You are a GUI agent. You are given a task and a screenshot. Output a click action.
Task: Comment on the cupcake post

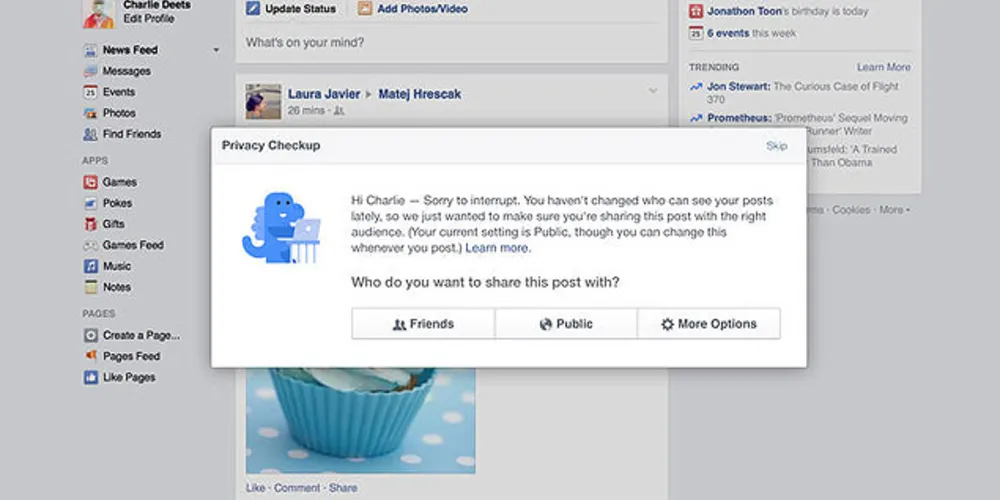point(297,488)
